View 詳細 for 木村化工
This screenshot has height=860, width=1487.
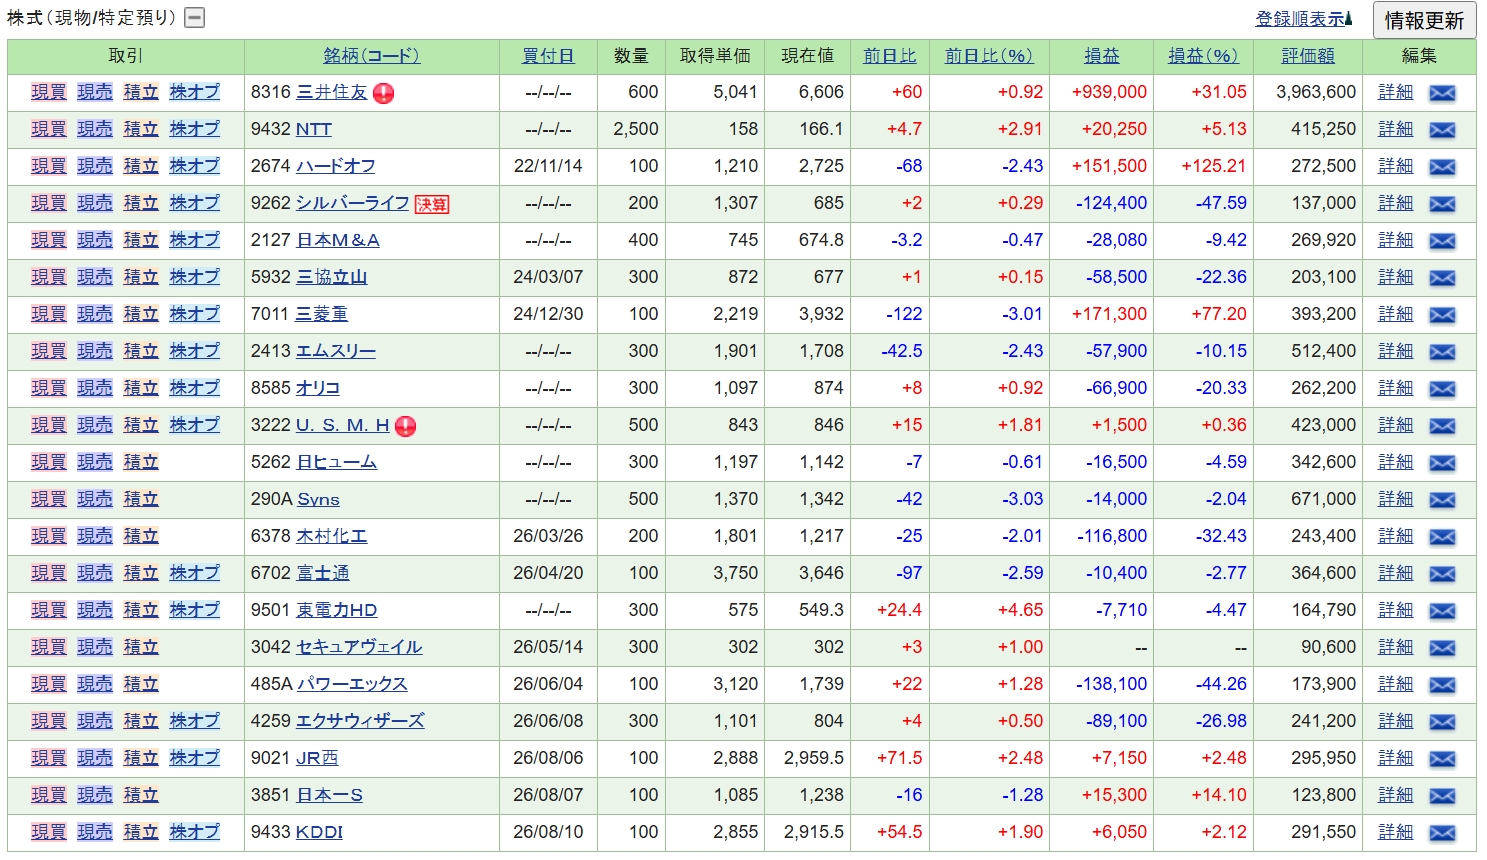(x=1396, y=536)
